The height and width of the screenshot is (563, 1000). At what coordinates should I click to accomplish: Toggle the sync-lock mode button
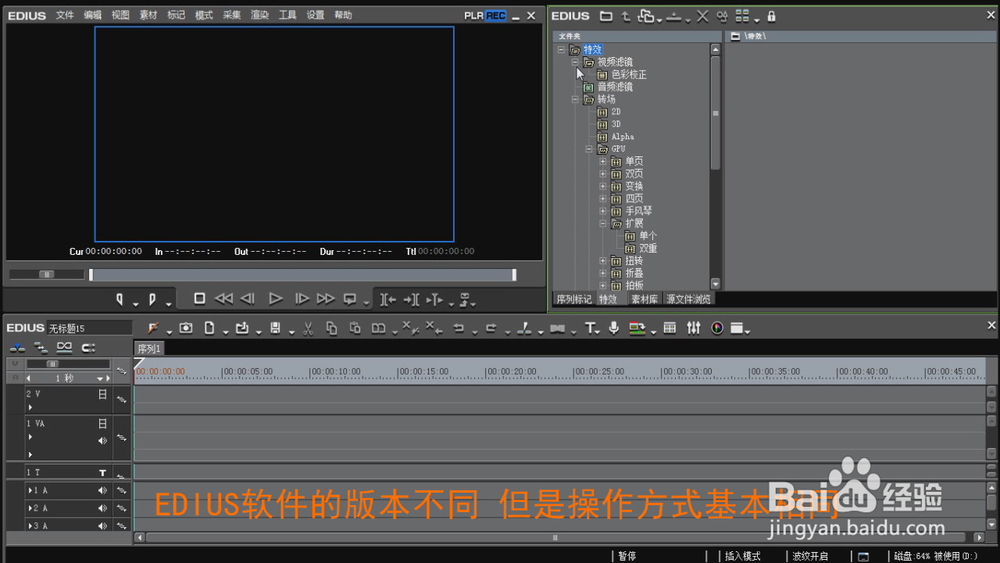click(x=41, y=347)
